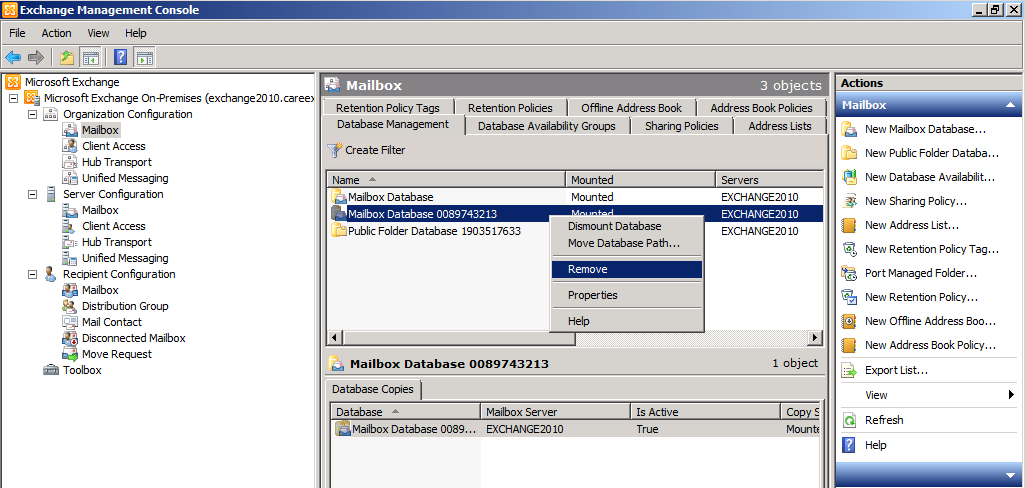Switch to the Sharing Policies tab

(682, 126)
